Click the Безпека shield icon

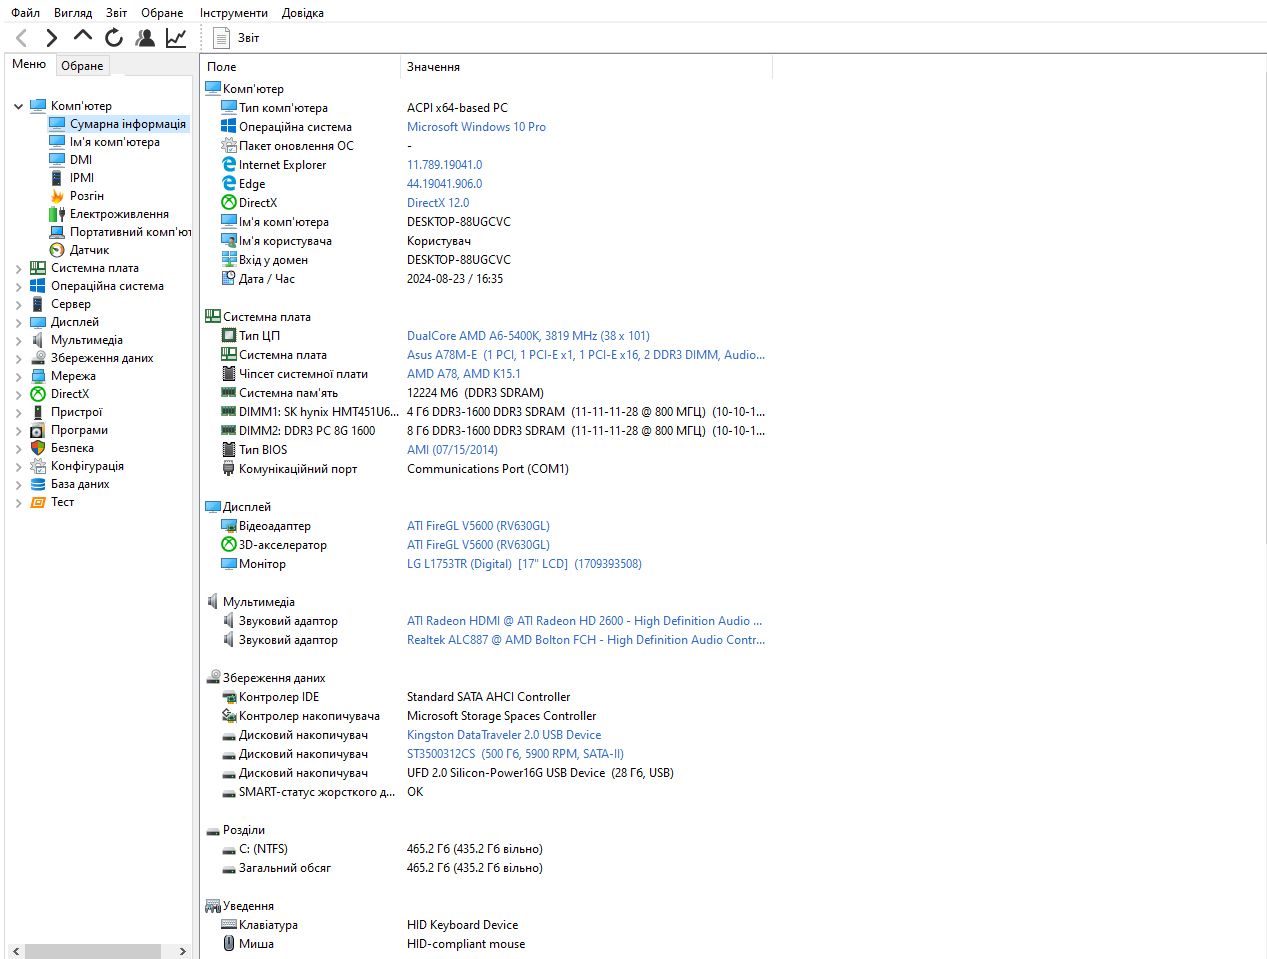[x=38, y=448]
